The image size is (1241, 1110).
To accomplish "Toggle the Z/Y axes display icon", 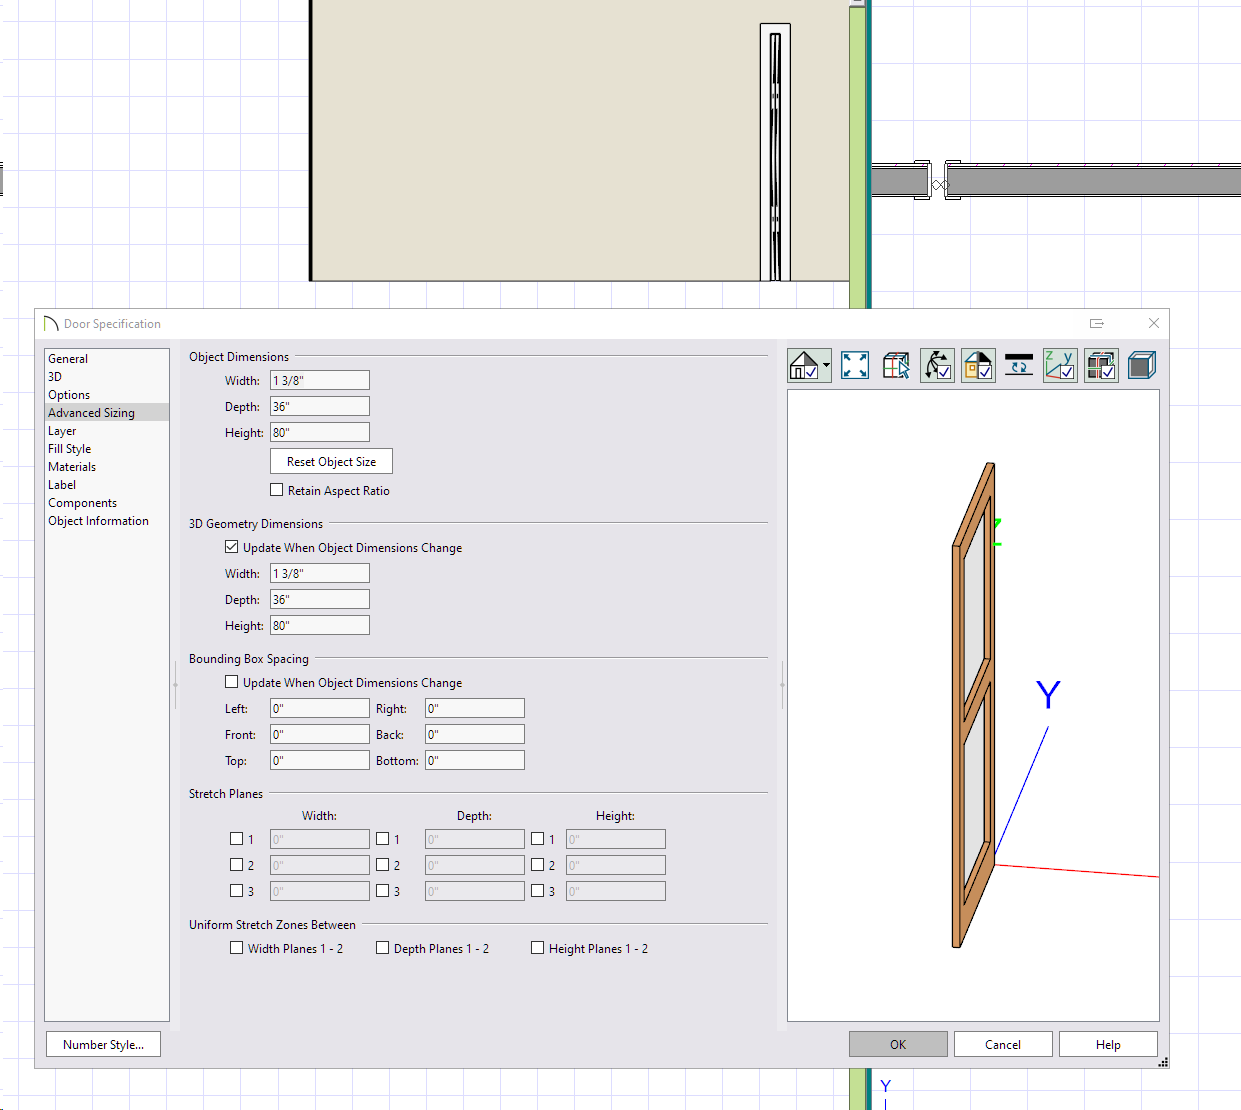I will coord(1059,366).
